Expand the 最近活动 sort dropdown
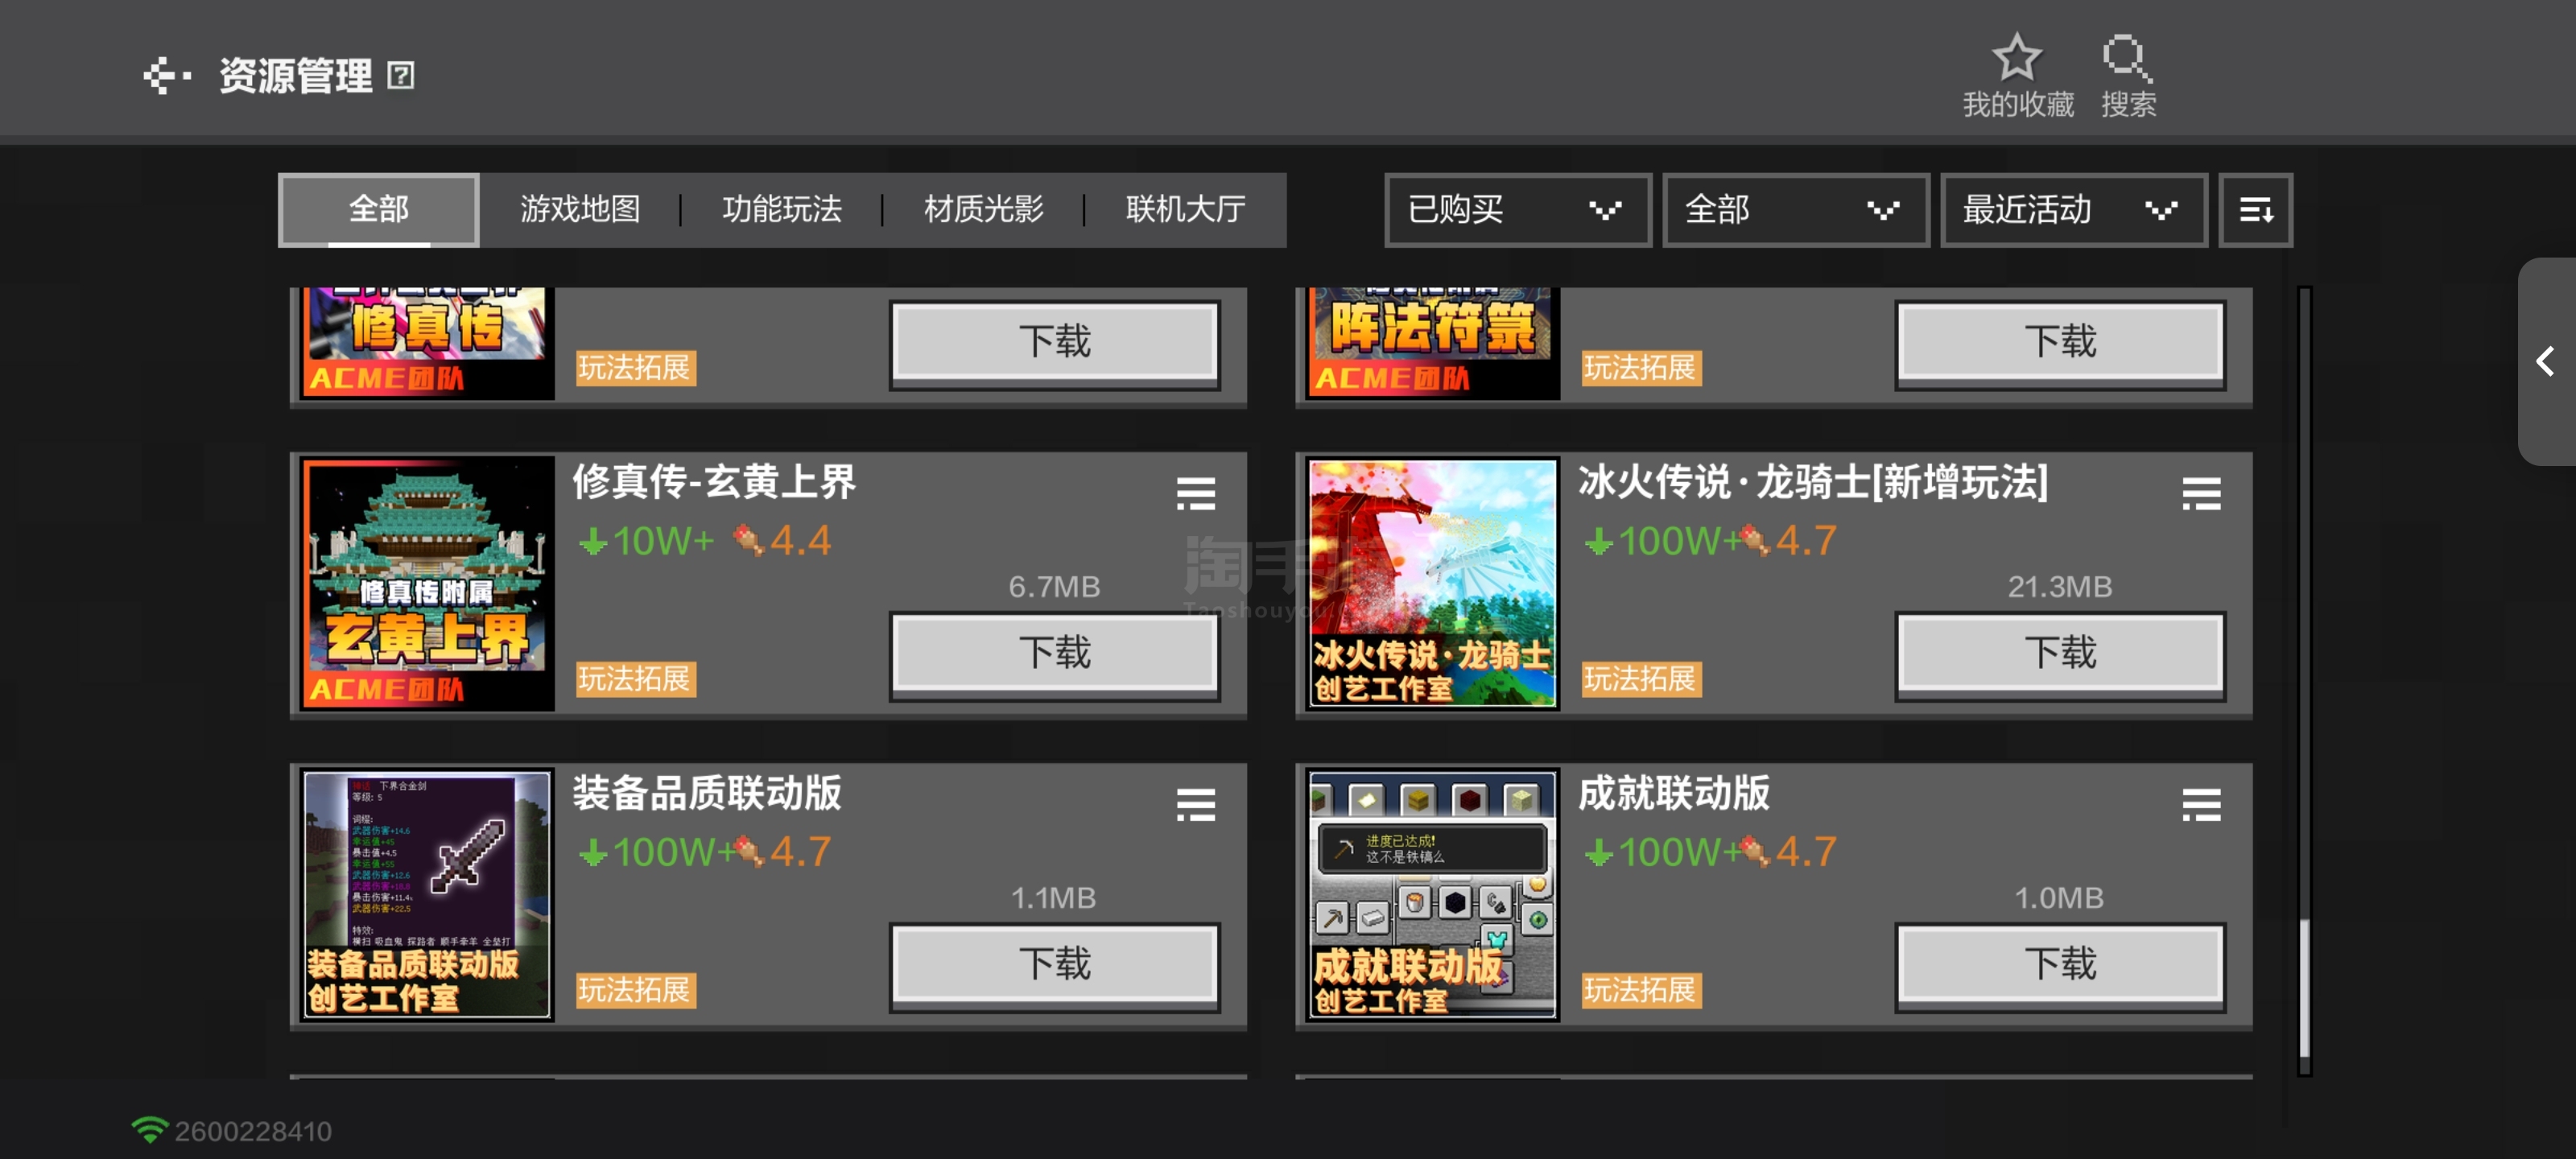2576x1159 pixels. pyautogui.click(x=2072, y=210)
